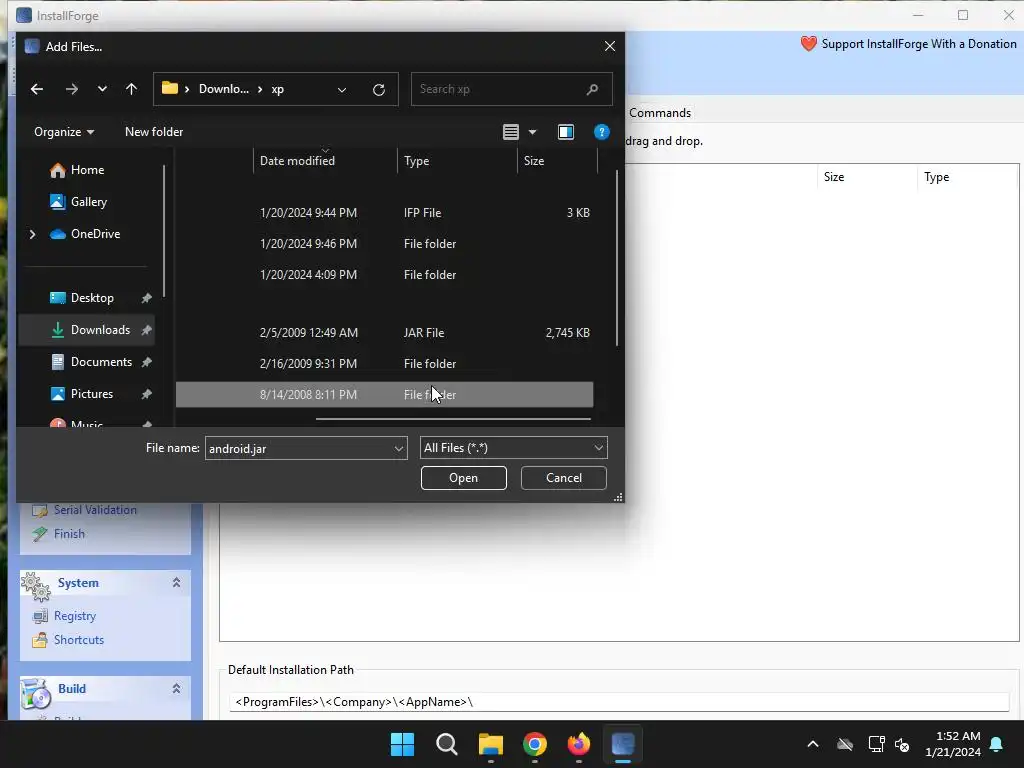Screen dimensions: 1024x768
Task: Collapse the Build section
Action: click(176, 688)
